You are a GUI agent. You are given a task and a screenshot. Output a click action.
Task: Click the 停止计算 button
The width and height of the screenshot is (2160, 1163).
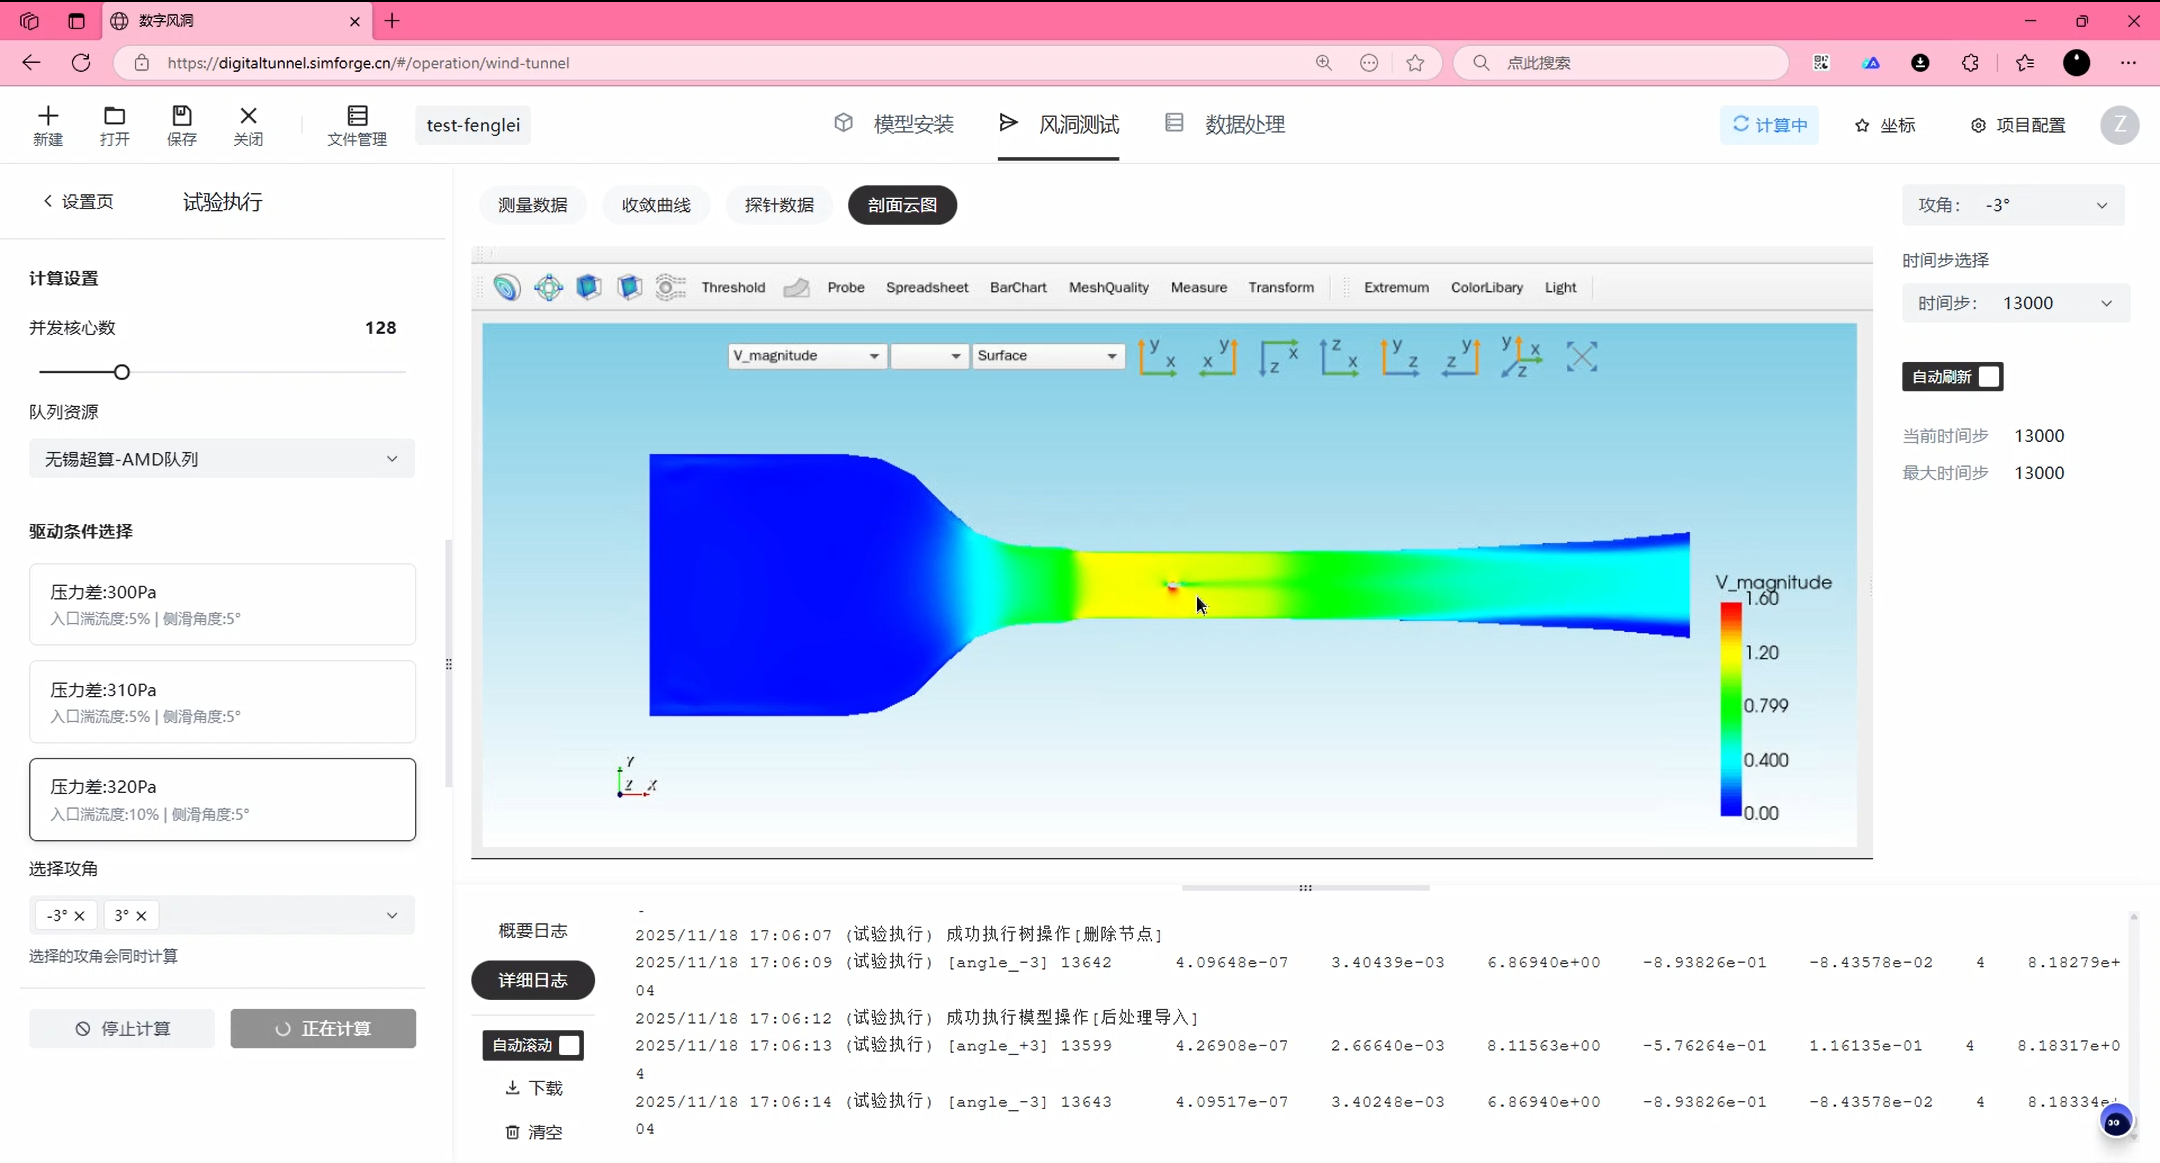point(122,1028)
